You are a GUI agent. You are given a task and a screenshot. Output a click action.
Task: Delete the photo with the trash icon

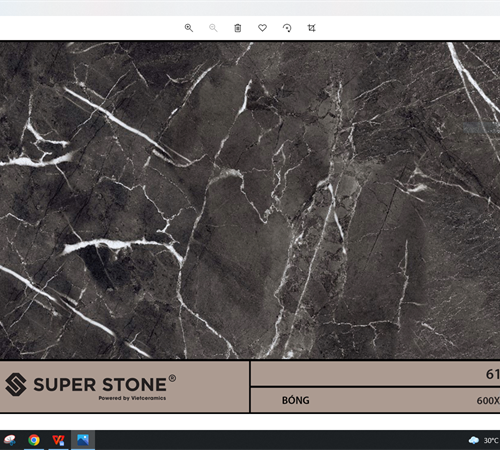(x=238, y=28)
